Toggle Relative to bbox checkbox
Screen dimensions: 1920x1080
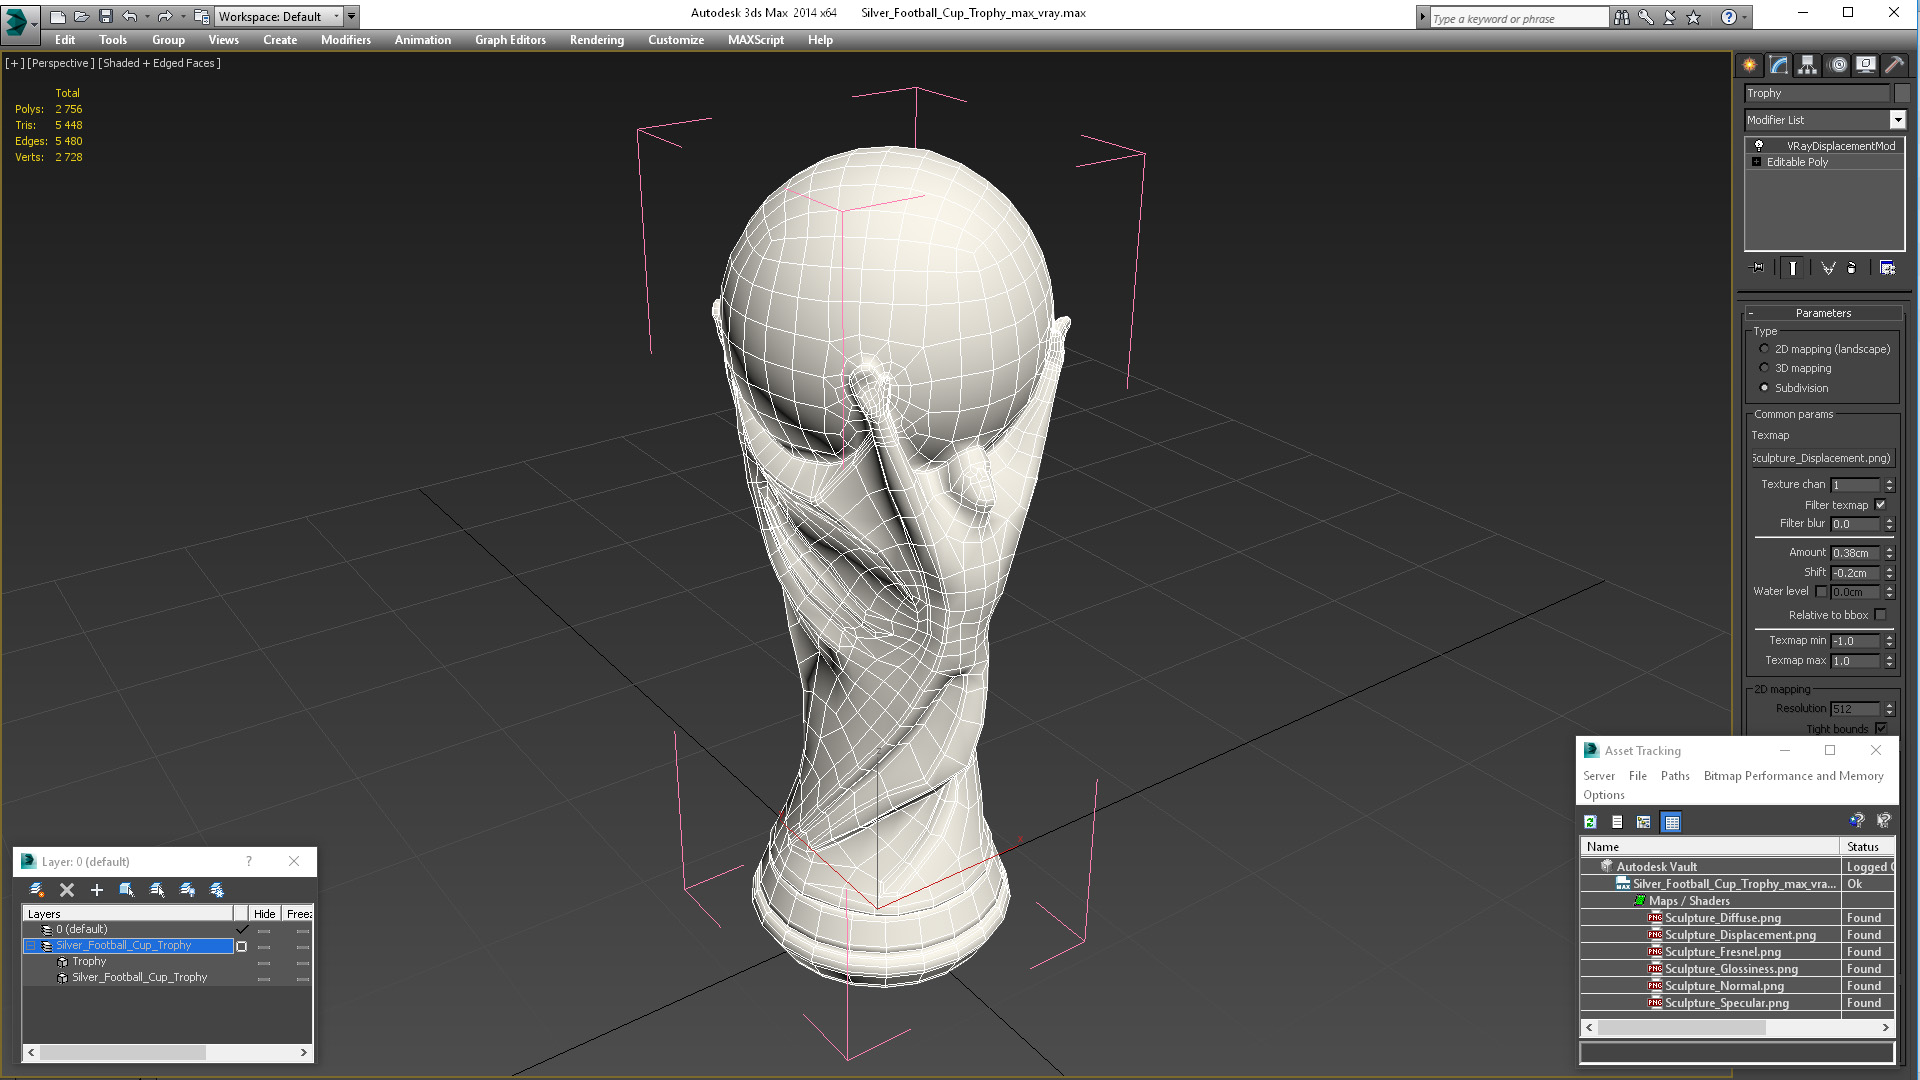pos(1880,615)
